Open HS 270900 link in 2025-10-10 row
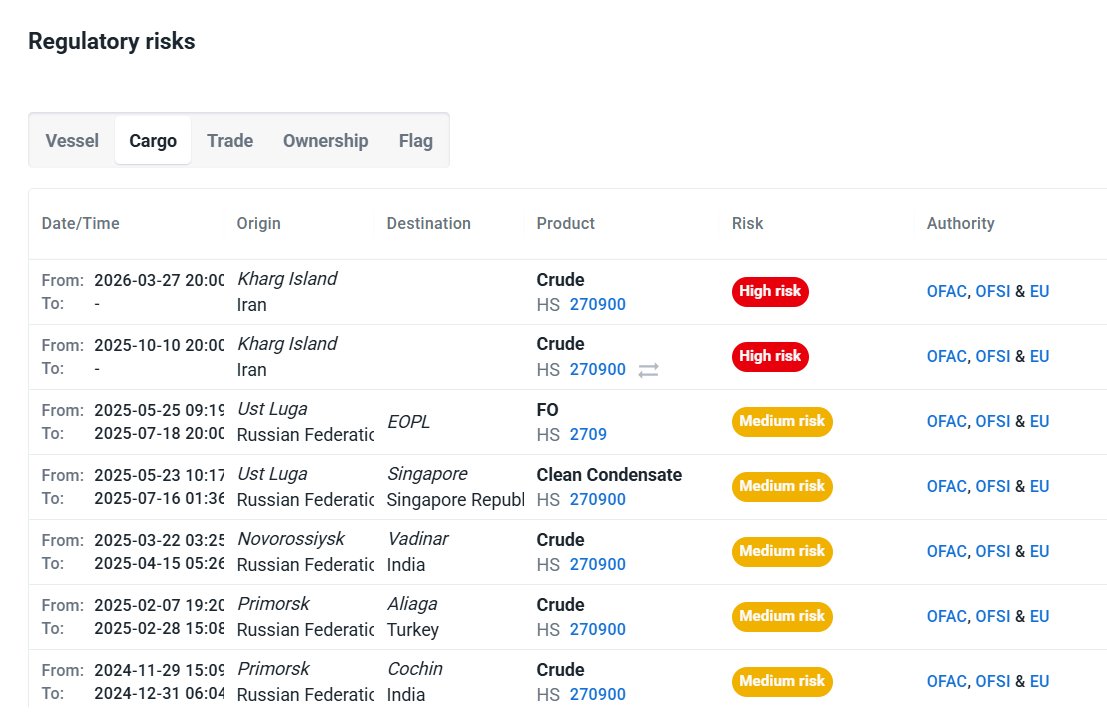The width and height of the screenshot is (1107, 727). tap(598, 369)
